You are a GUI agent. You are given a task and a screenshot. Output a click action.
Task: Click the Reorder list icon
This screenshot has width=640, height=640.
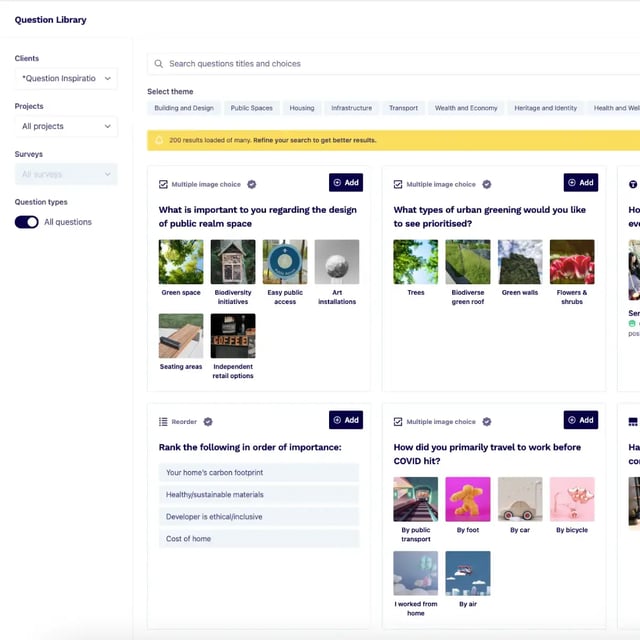pyautogui.click(x=164, y=422)
